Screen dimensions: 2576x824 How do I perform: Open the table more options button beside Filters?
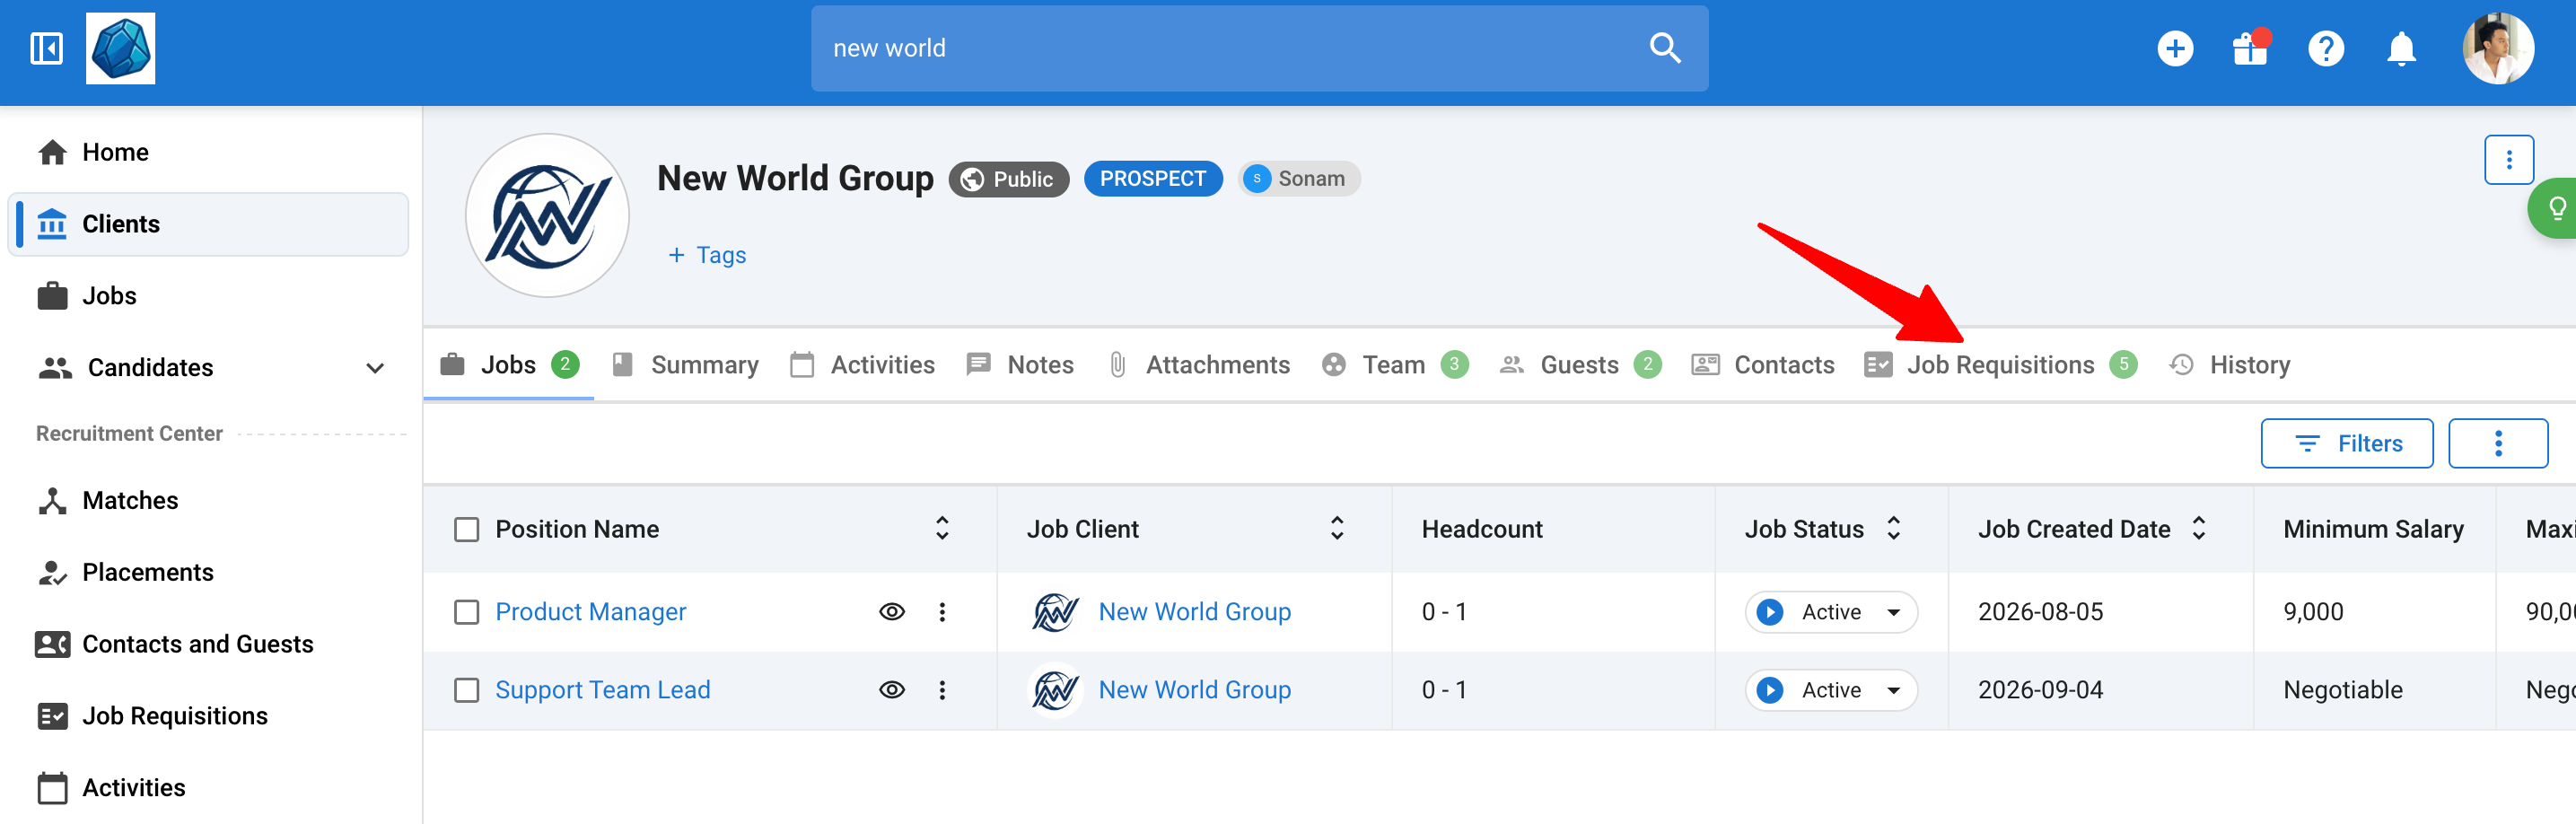point(2497,443)
